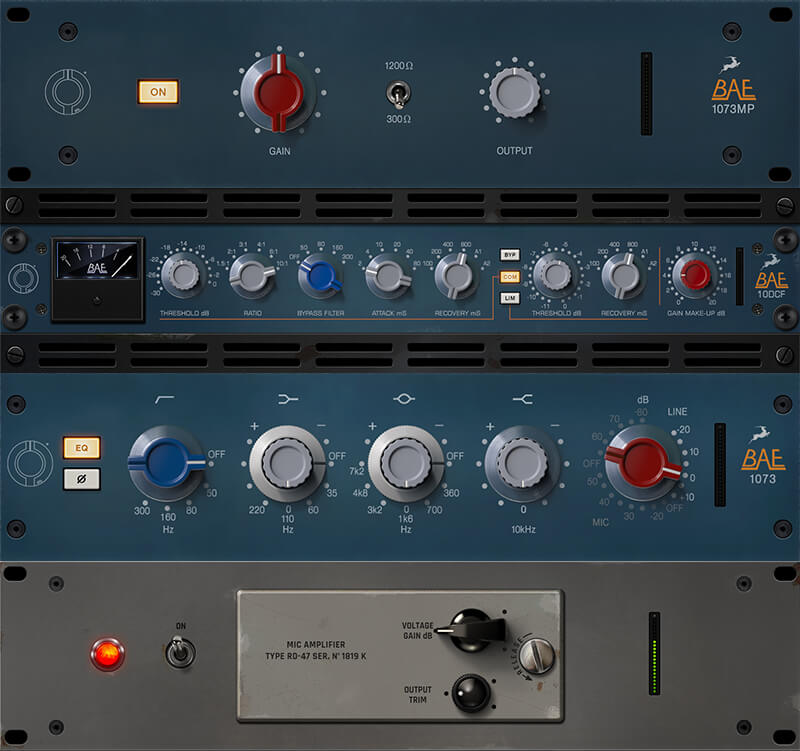Click the 300Ω label below the impedance switch
This screenshot has height=751, width=800.
(x=398, y=119)
